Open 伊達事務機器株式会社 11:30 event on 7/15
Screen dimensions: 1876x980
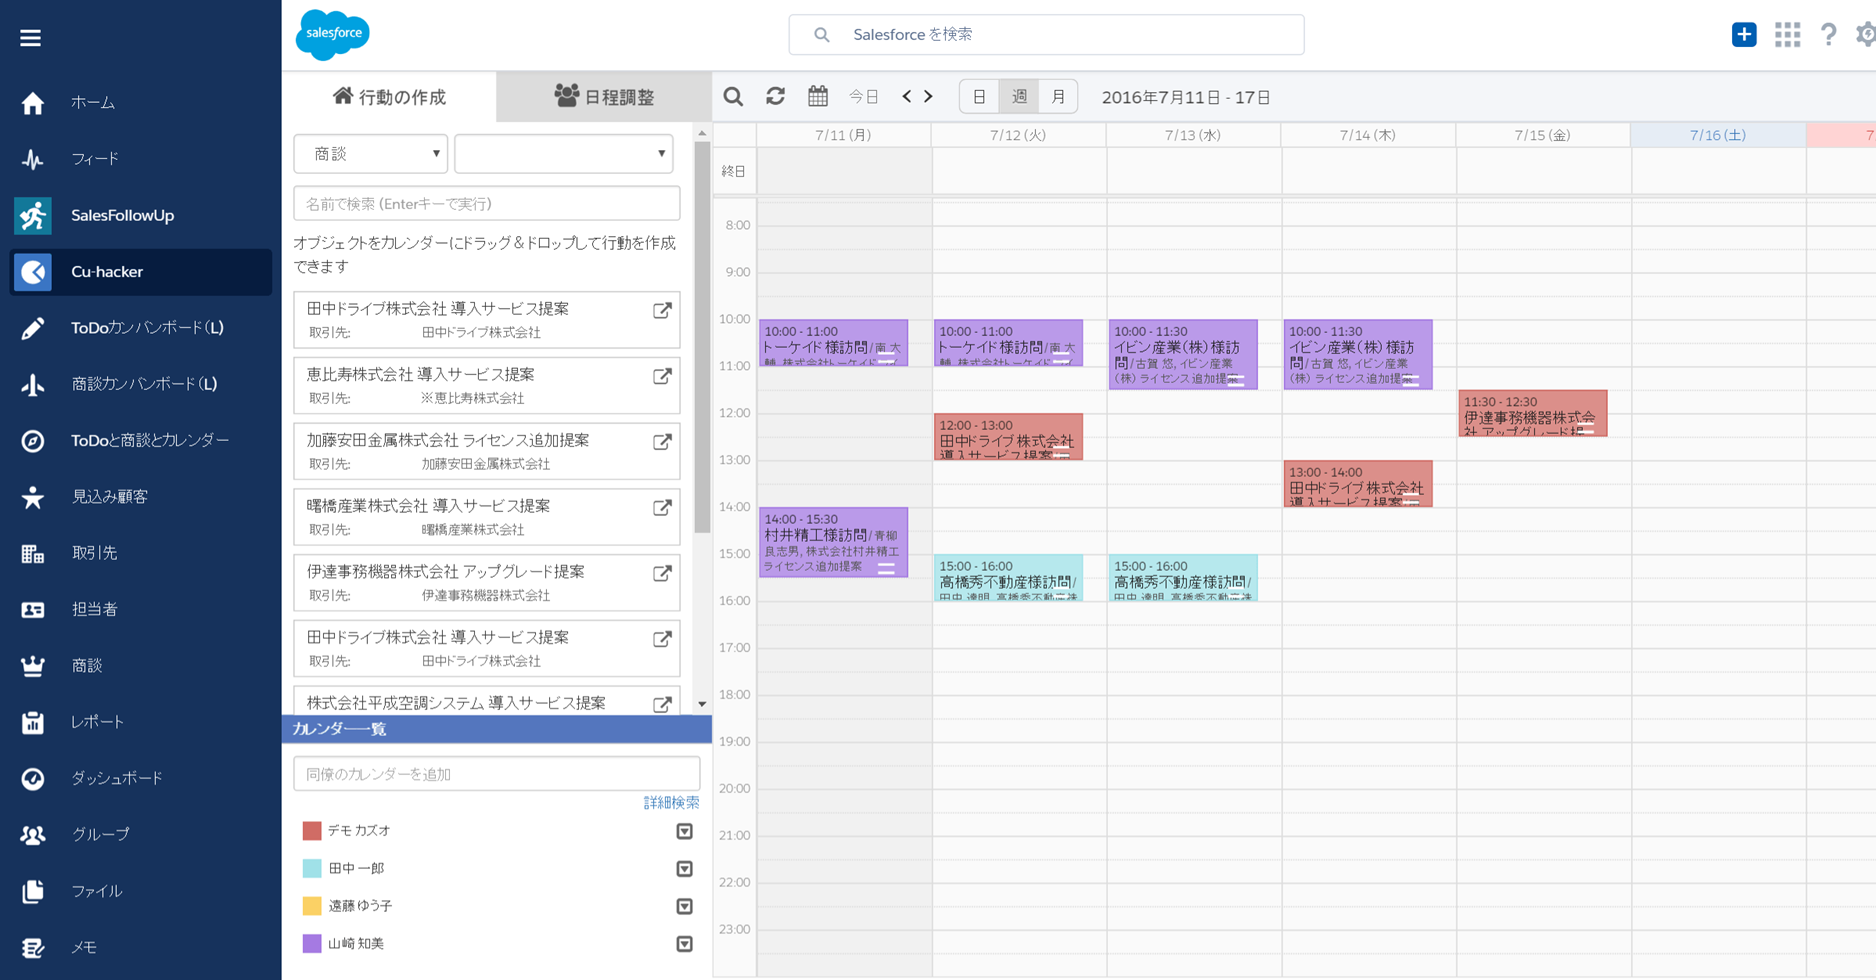tap(1533, 413)
